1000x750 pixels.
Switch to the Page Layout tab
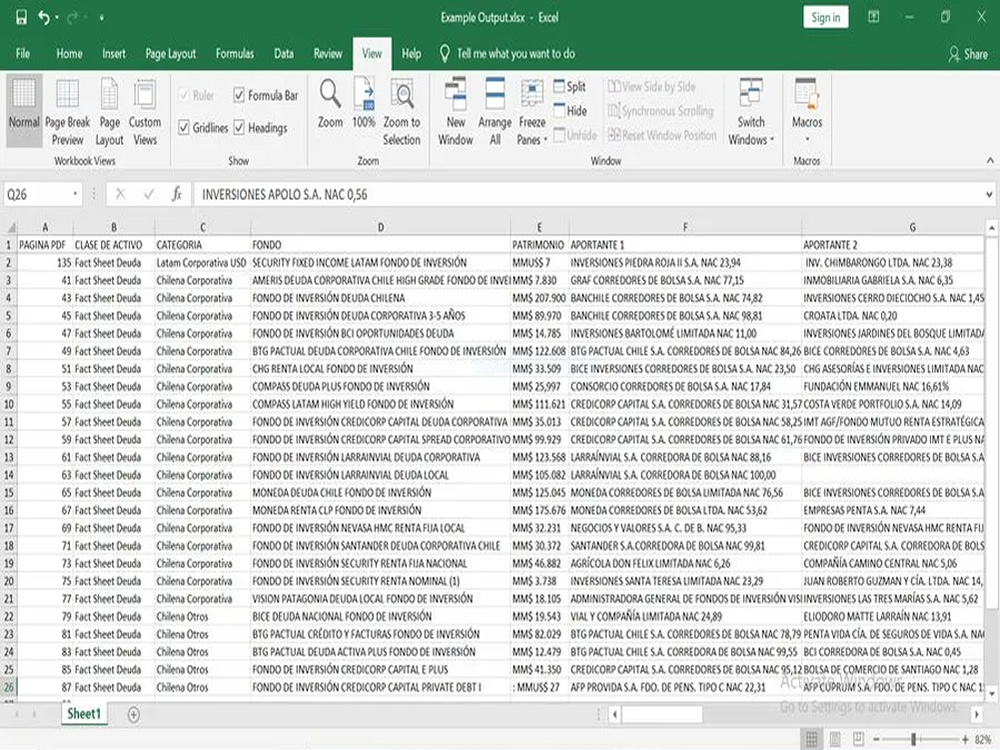pos(170,54)
